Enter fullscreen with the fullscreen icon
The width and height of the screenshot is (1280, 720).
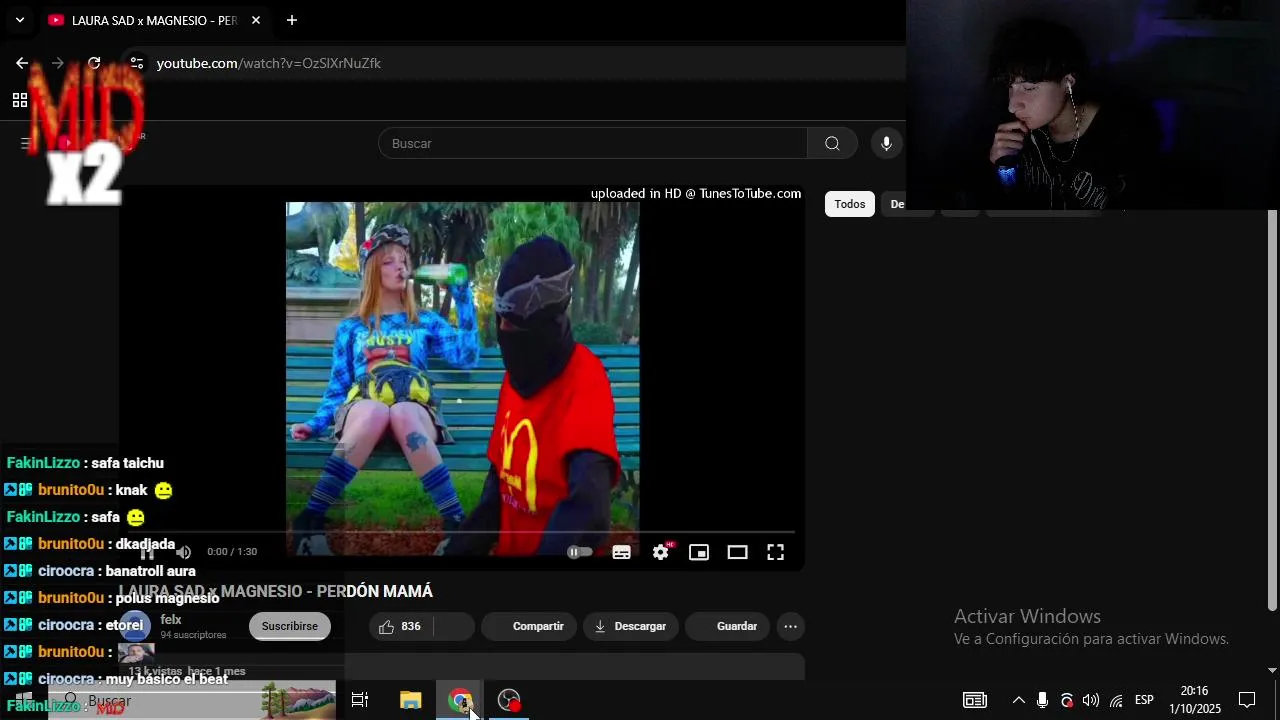775,552
